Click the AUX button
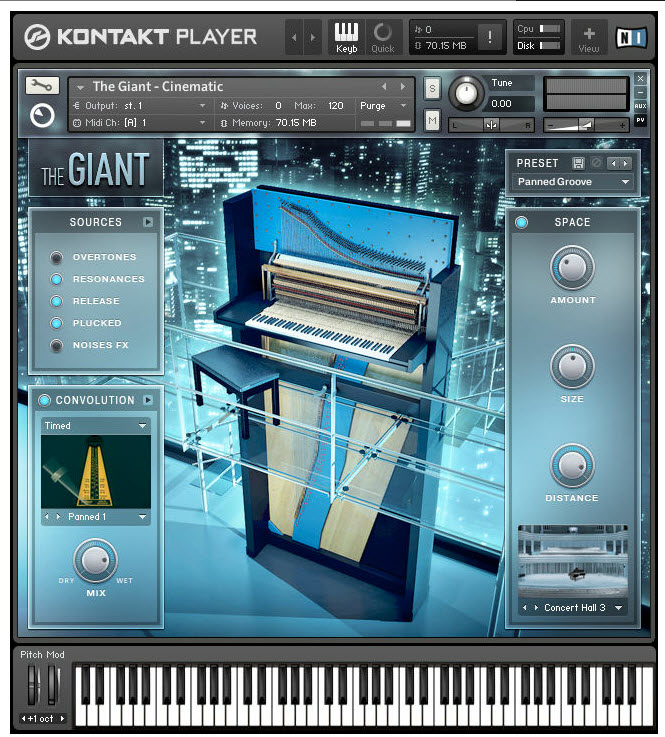Viewport: 665px width, 737px height. click(x=640, y=106)
